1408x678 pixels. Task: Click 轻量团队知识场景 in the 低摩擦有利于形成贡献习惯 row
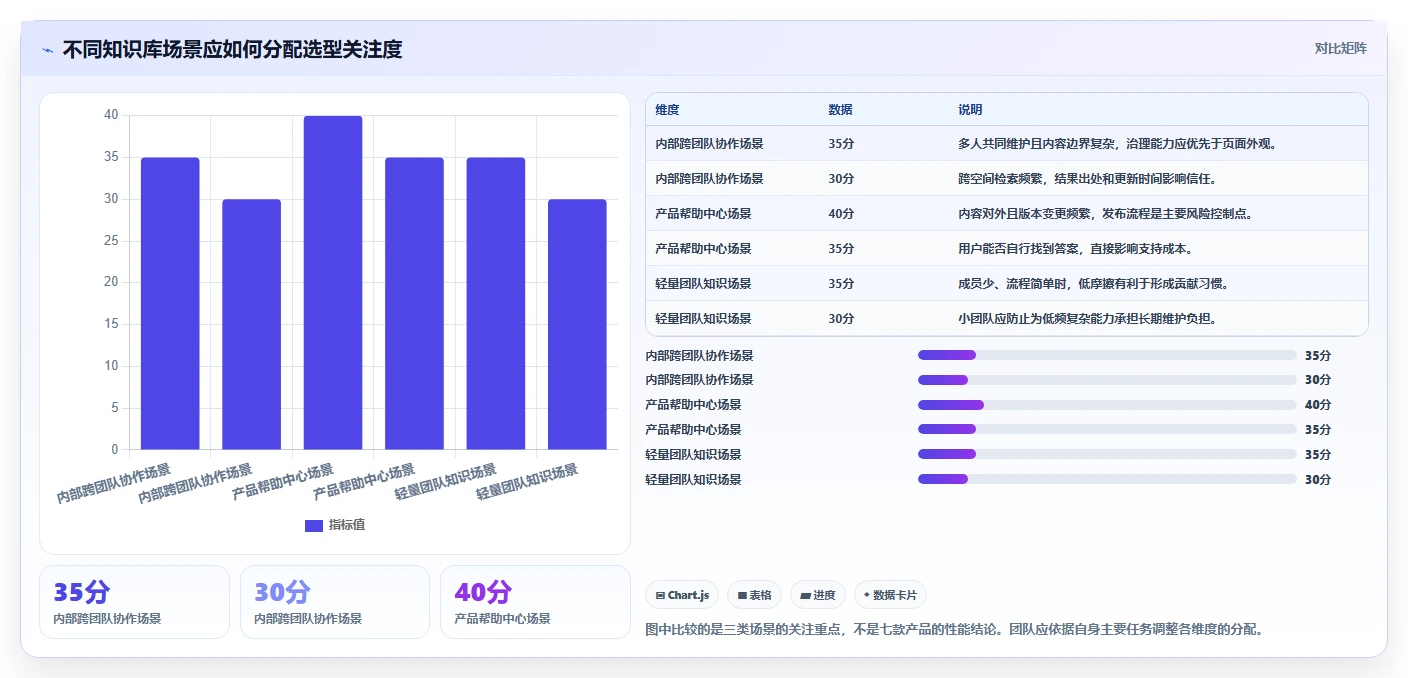pos(703,284)
